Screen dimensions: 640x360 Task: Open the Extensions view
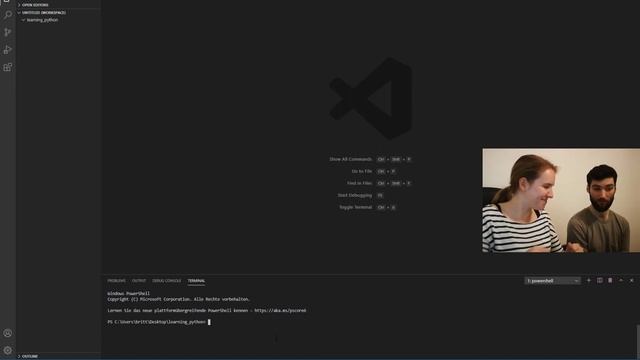8,67
